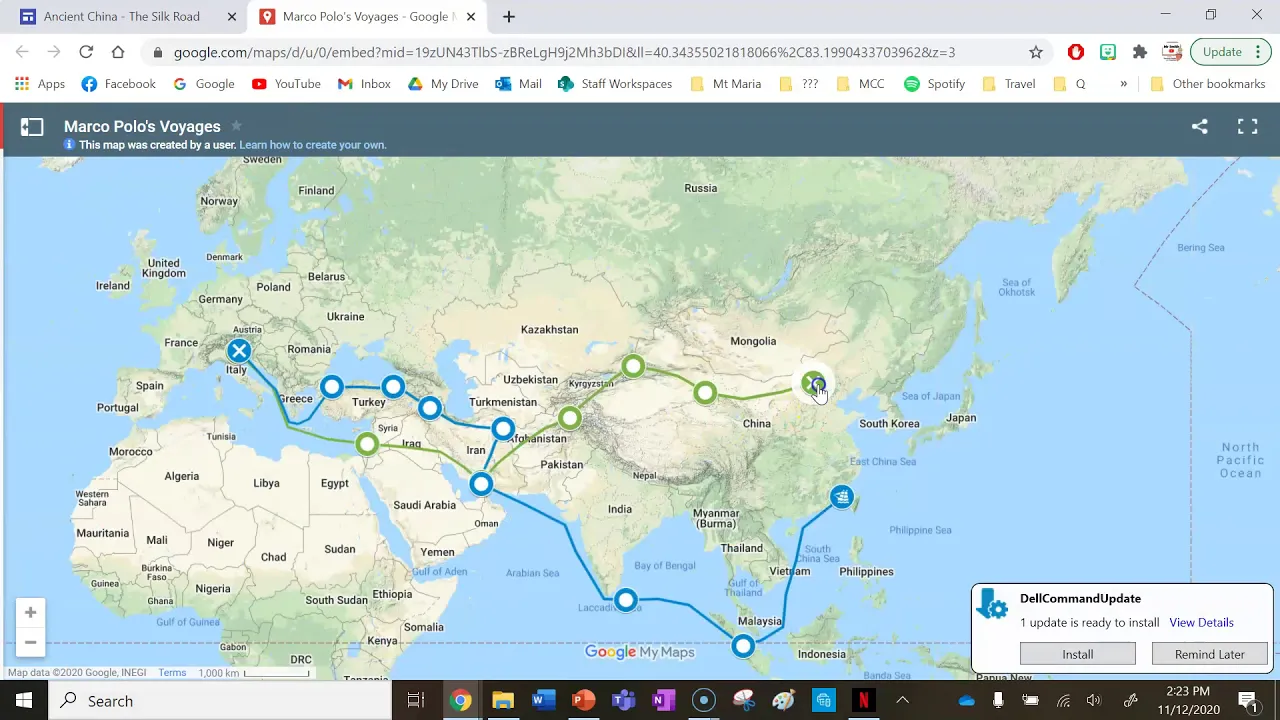Zoom in on the map
The width and height of the screenshot is (1280, 720).
pos(30,612)
